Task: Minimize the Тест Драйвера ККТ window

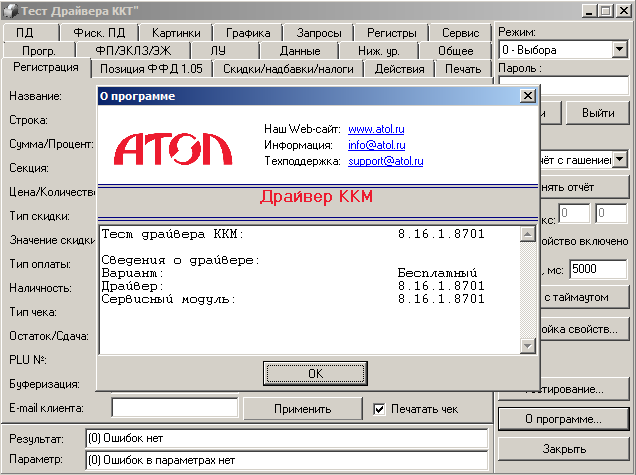Action: [589, 11]
